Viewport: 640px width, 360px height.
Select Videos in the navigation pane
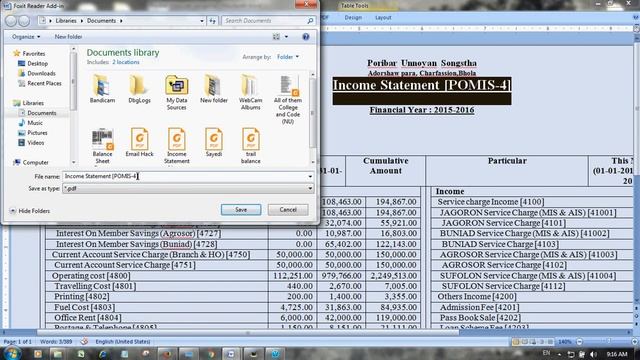click(31, 143)
